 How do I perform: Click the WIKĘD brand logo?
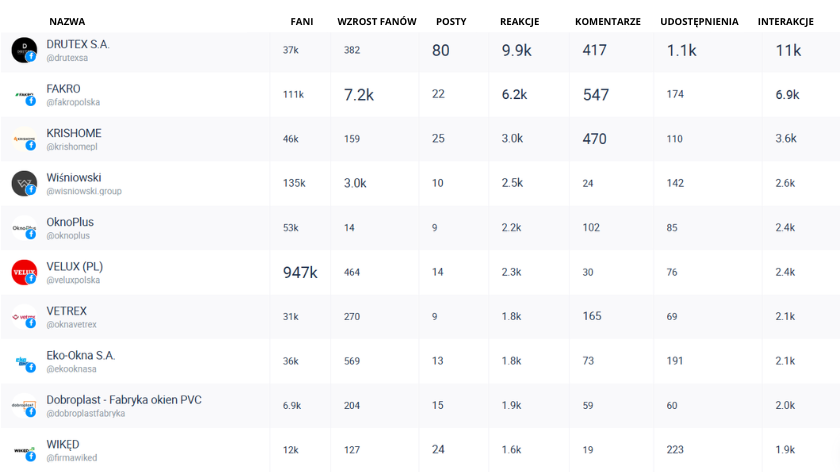coord(24,450)
